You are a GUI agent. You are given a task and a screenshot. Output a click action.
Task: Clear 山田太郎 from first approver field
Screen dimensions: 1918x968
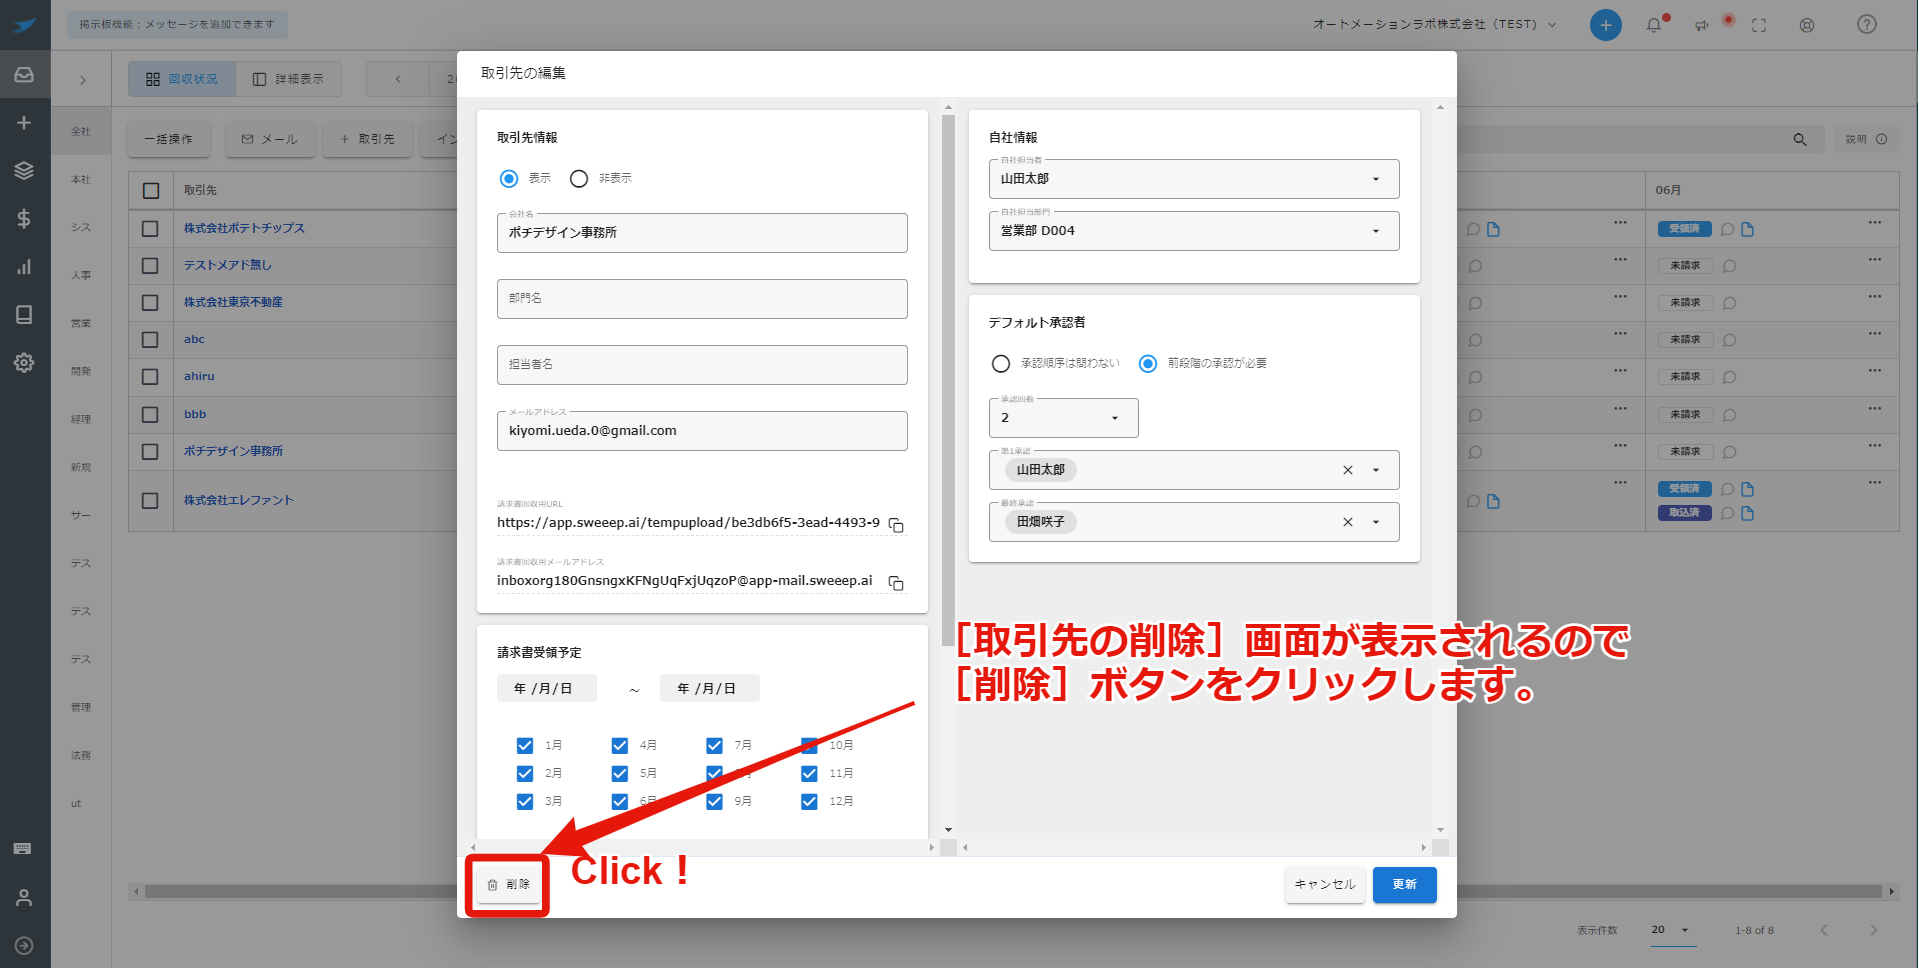point(1347,470)
